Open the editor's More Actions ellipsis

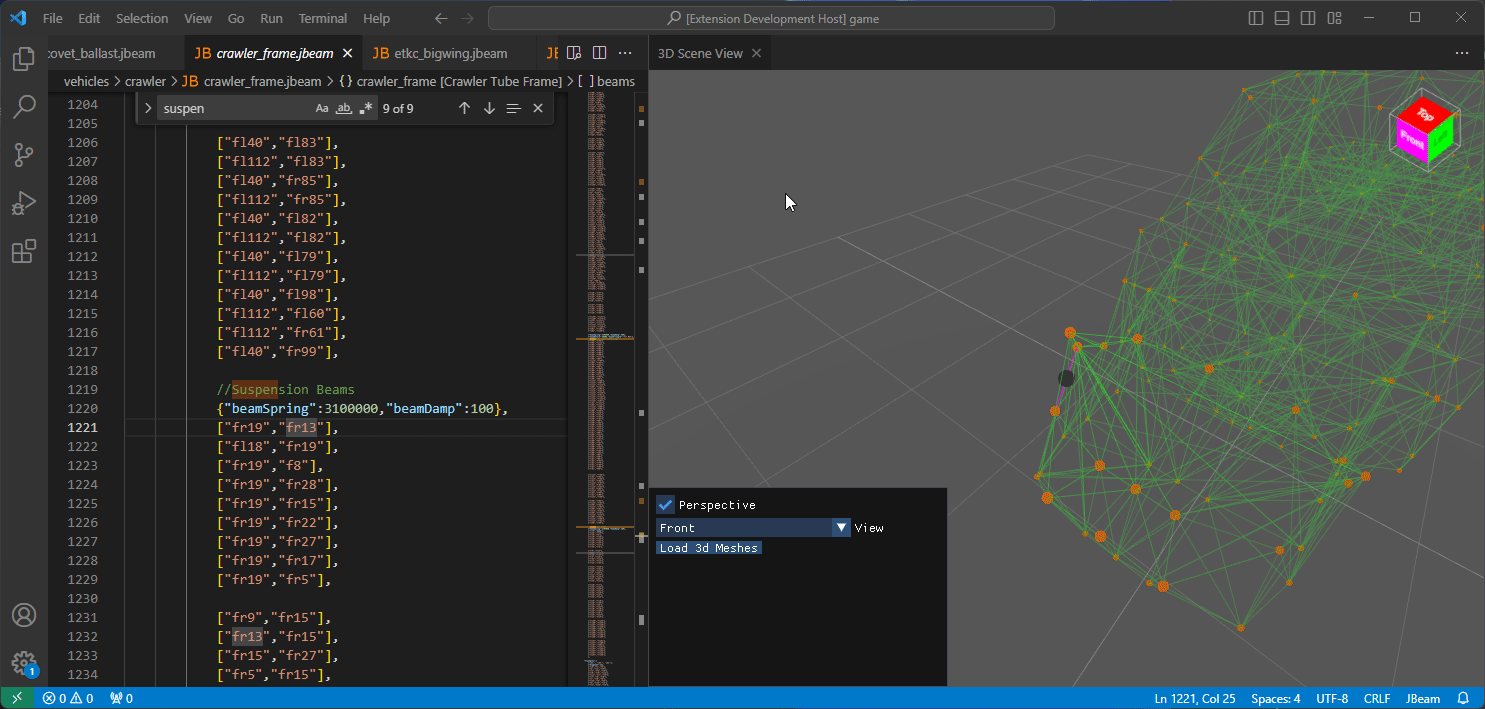point(626,53)
